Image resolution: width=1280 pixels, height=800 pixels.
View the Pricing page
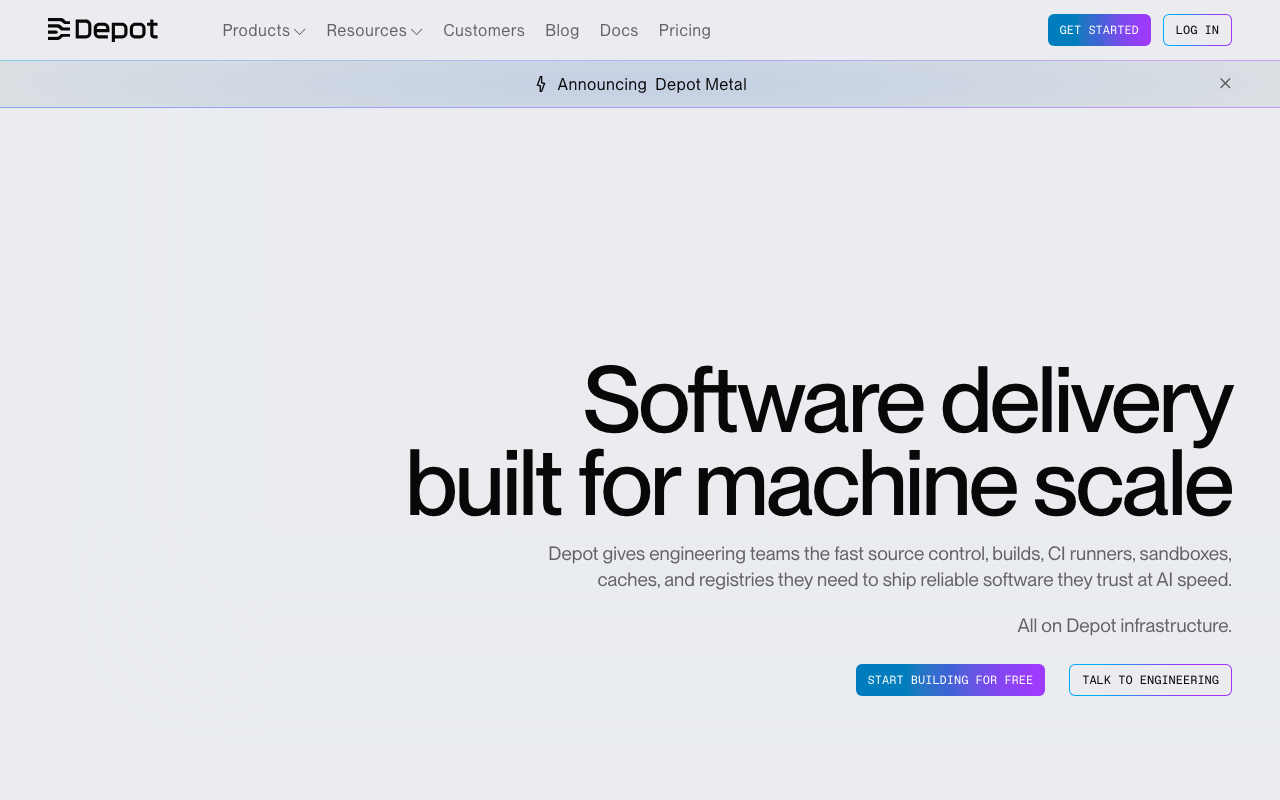pos(685,30)
